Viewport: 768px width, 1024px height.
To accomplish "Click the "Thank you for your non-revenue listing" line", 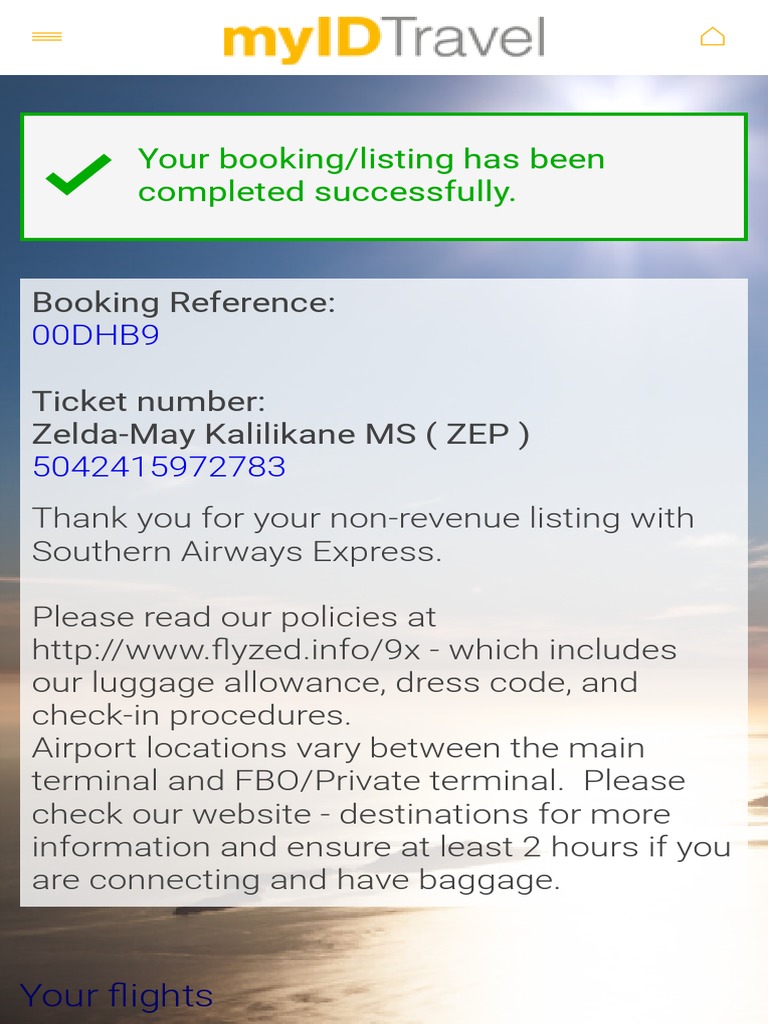I will point(362,518).
